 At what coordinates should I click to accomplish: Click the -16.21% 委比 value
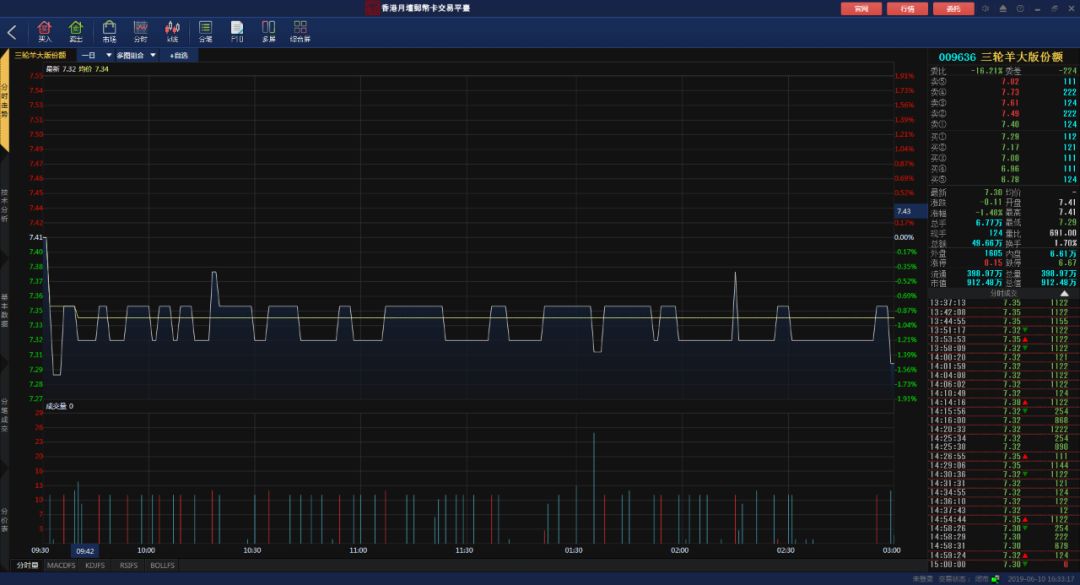pos(986,70)
